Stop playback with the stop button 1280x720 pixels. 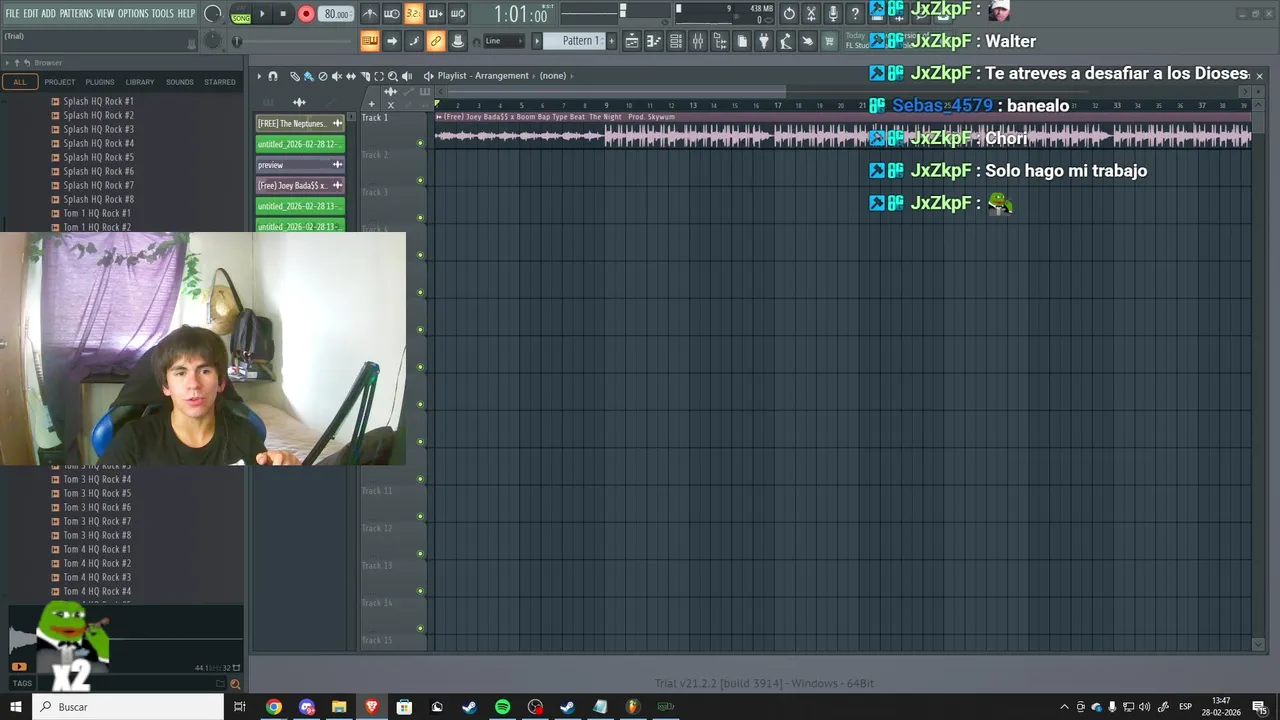tap(283, 14)
